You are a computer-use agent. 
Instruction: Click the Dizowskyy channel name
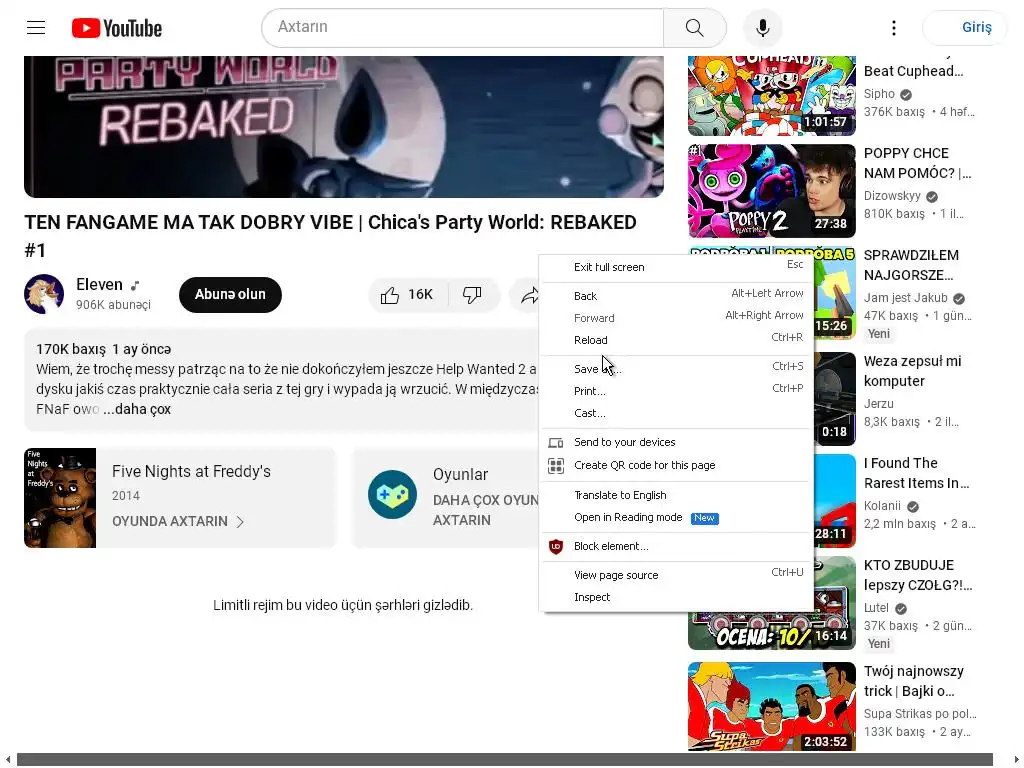[x=892, y=196]
